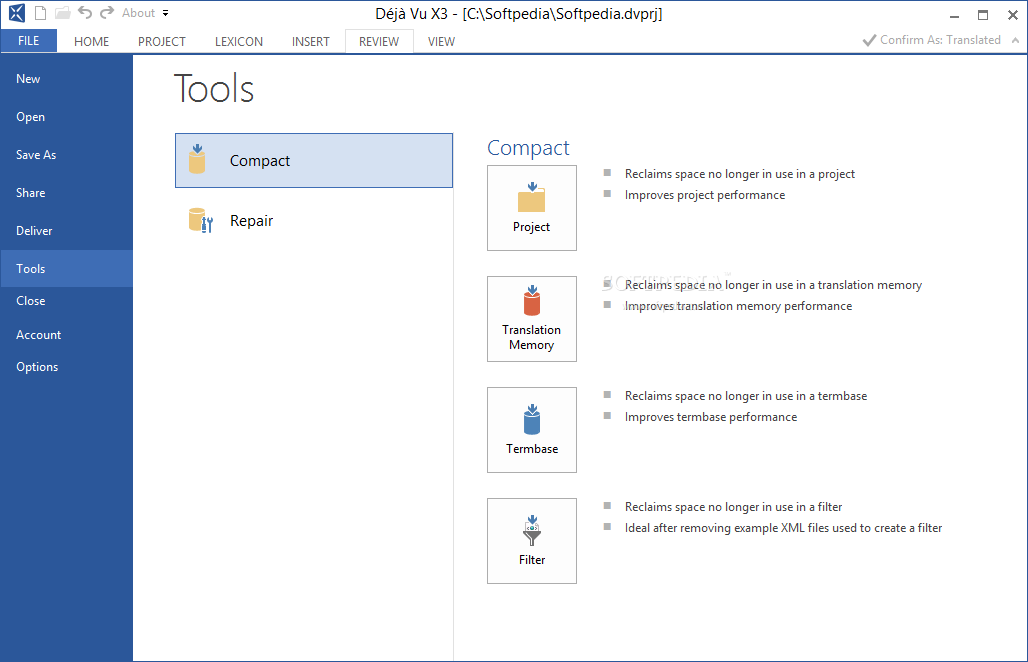Click the Déjà Vu X3 app logo icon
Image resolution: width=1028 pixels, height=662 pixels.
16,12
